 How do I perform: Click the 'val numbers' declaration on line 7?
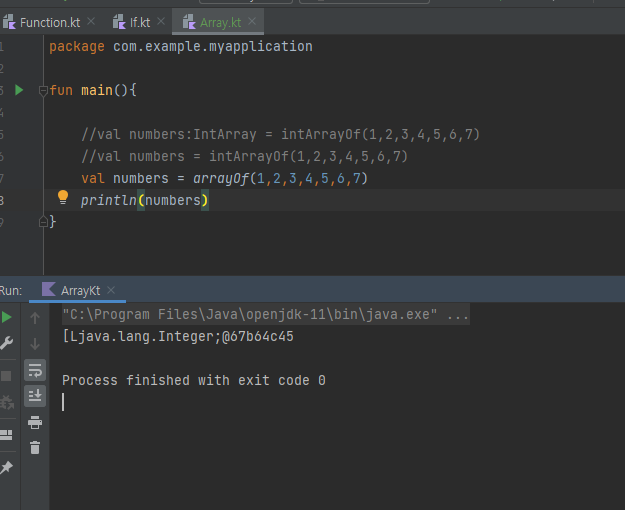click(125, 178)
